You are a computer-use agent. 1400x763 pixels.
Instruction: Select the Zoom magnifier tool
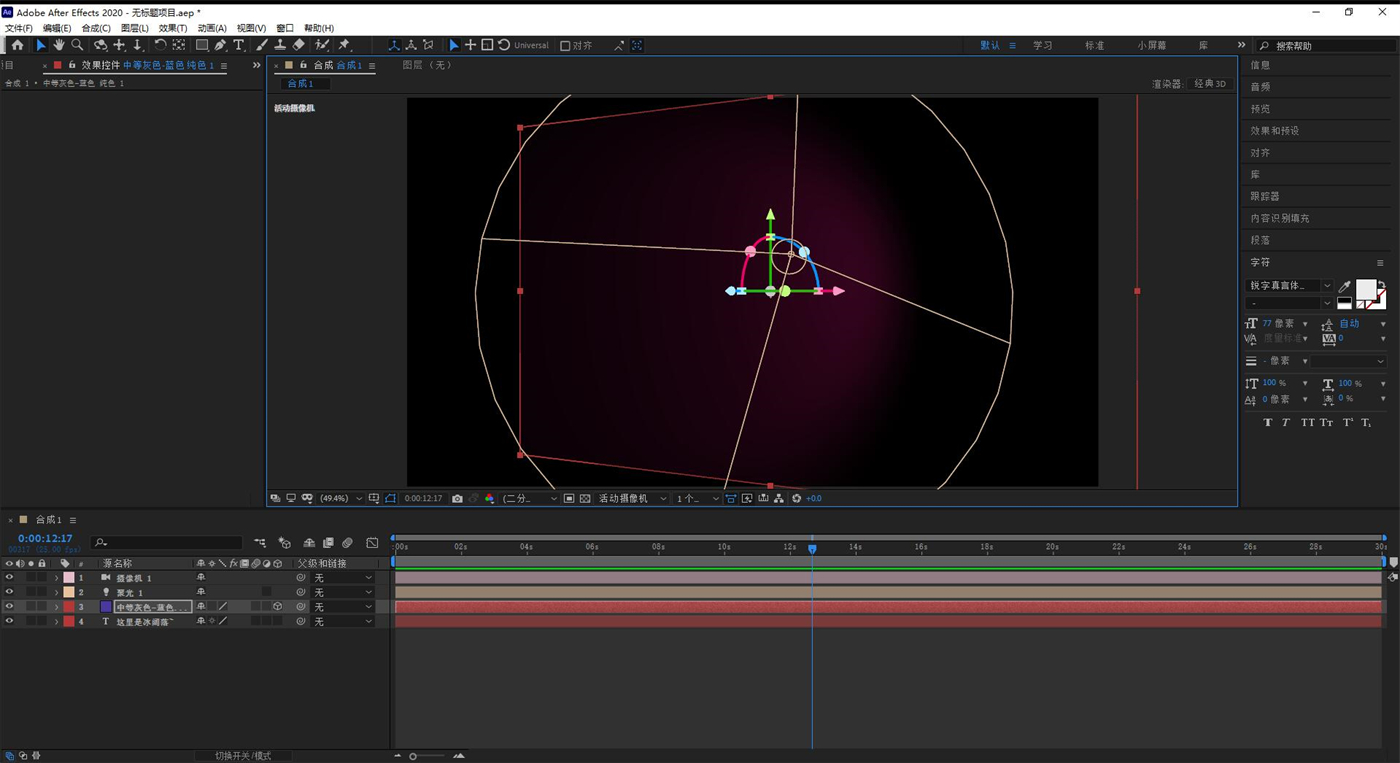[77, 45]
